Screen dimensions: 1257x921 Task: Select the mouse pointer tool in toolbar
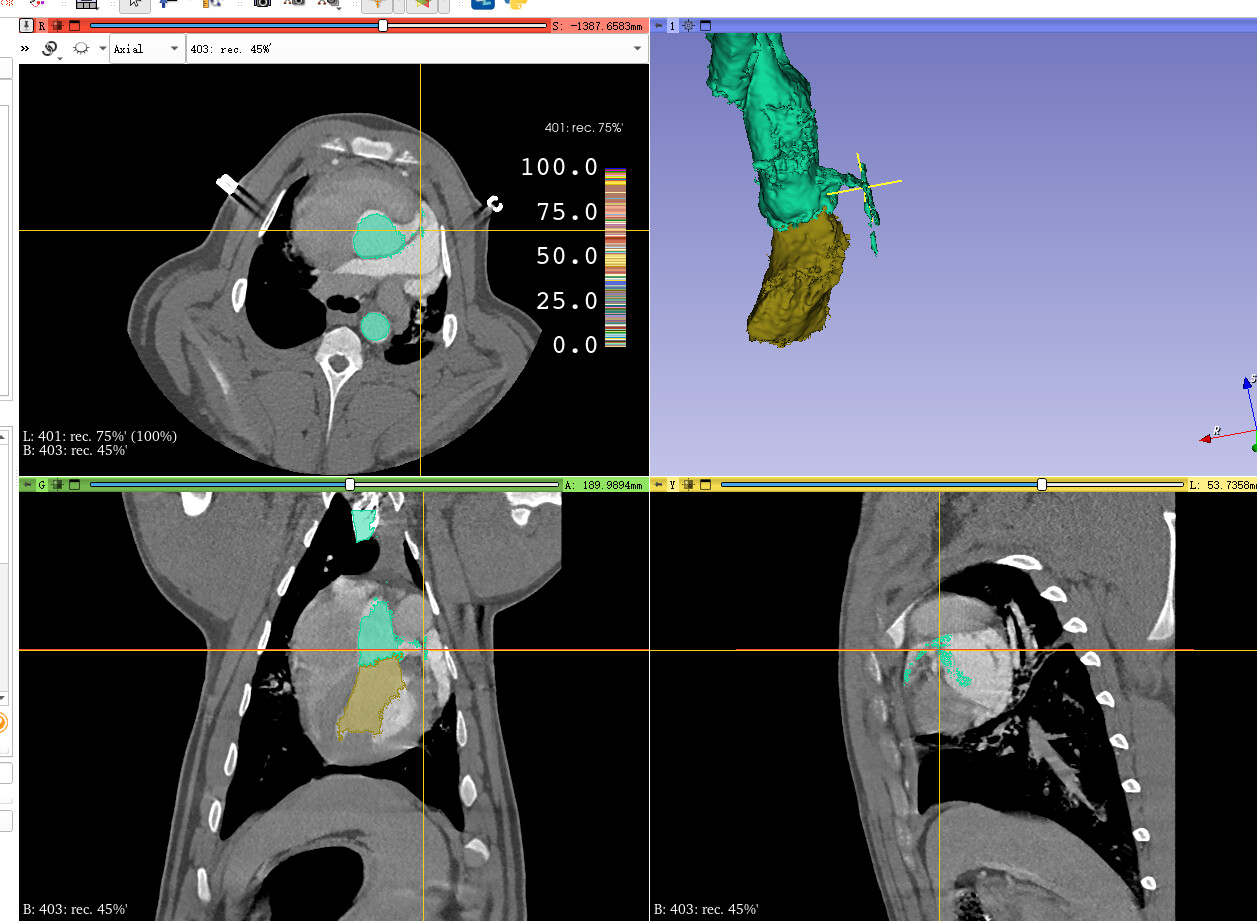[135, 3]
